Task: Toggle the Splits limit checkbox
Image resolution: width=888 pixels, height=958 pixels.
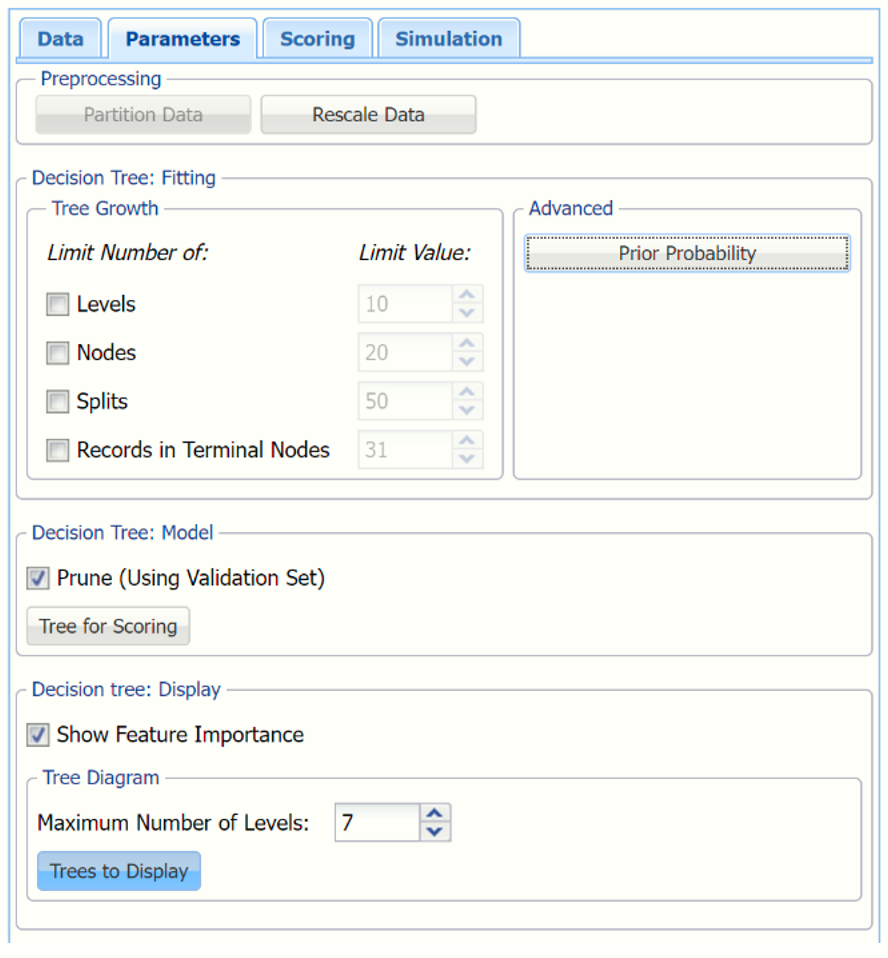Action: (x=58, y=402)
